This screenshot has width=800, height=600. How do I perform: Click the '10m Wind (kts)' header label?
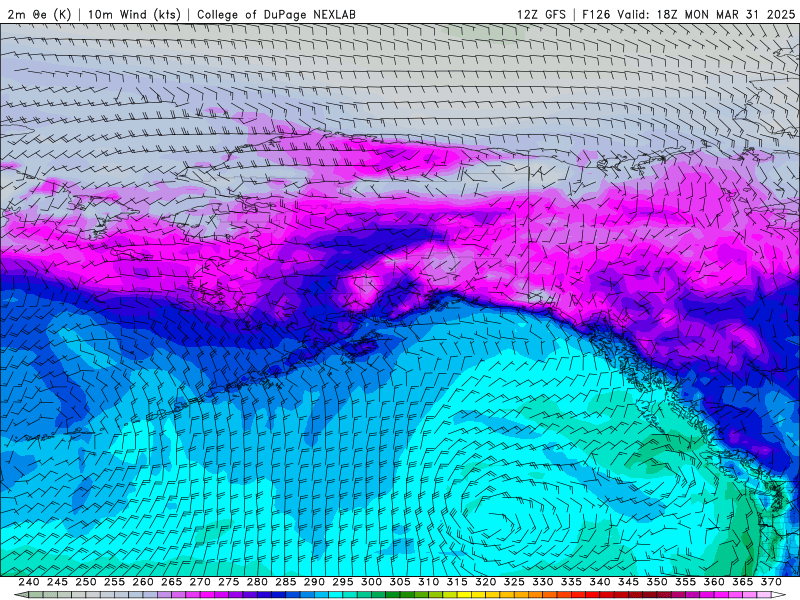134,14
